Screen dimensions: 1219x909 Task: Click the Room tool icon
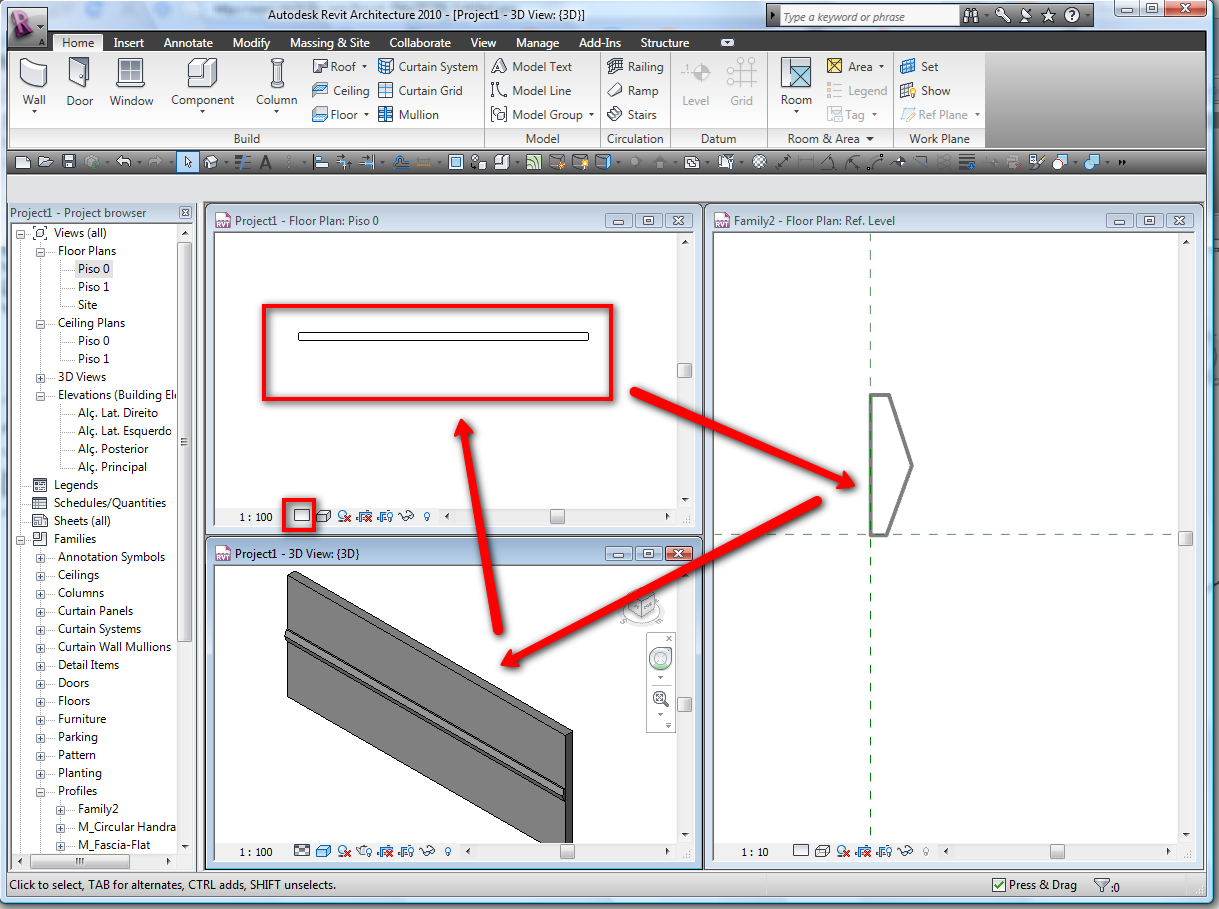[796, 73]
